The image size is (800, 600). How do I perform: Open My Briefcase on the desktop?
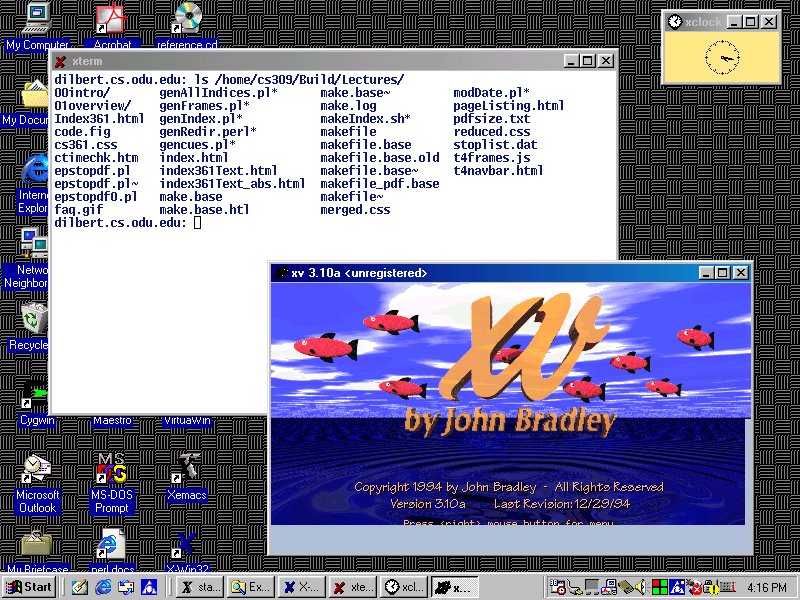click(x=36, y=545)
